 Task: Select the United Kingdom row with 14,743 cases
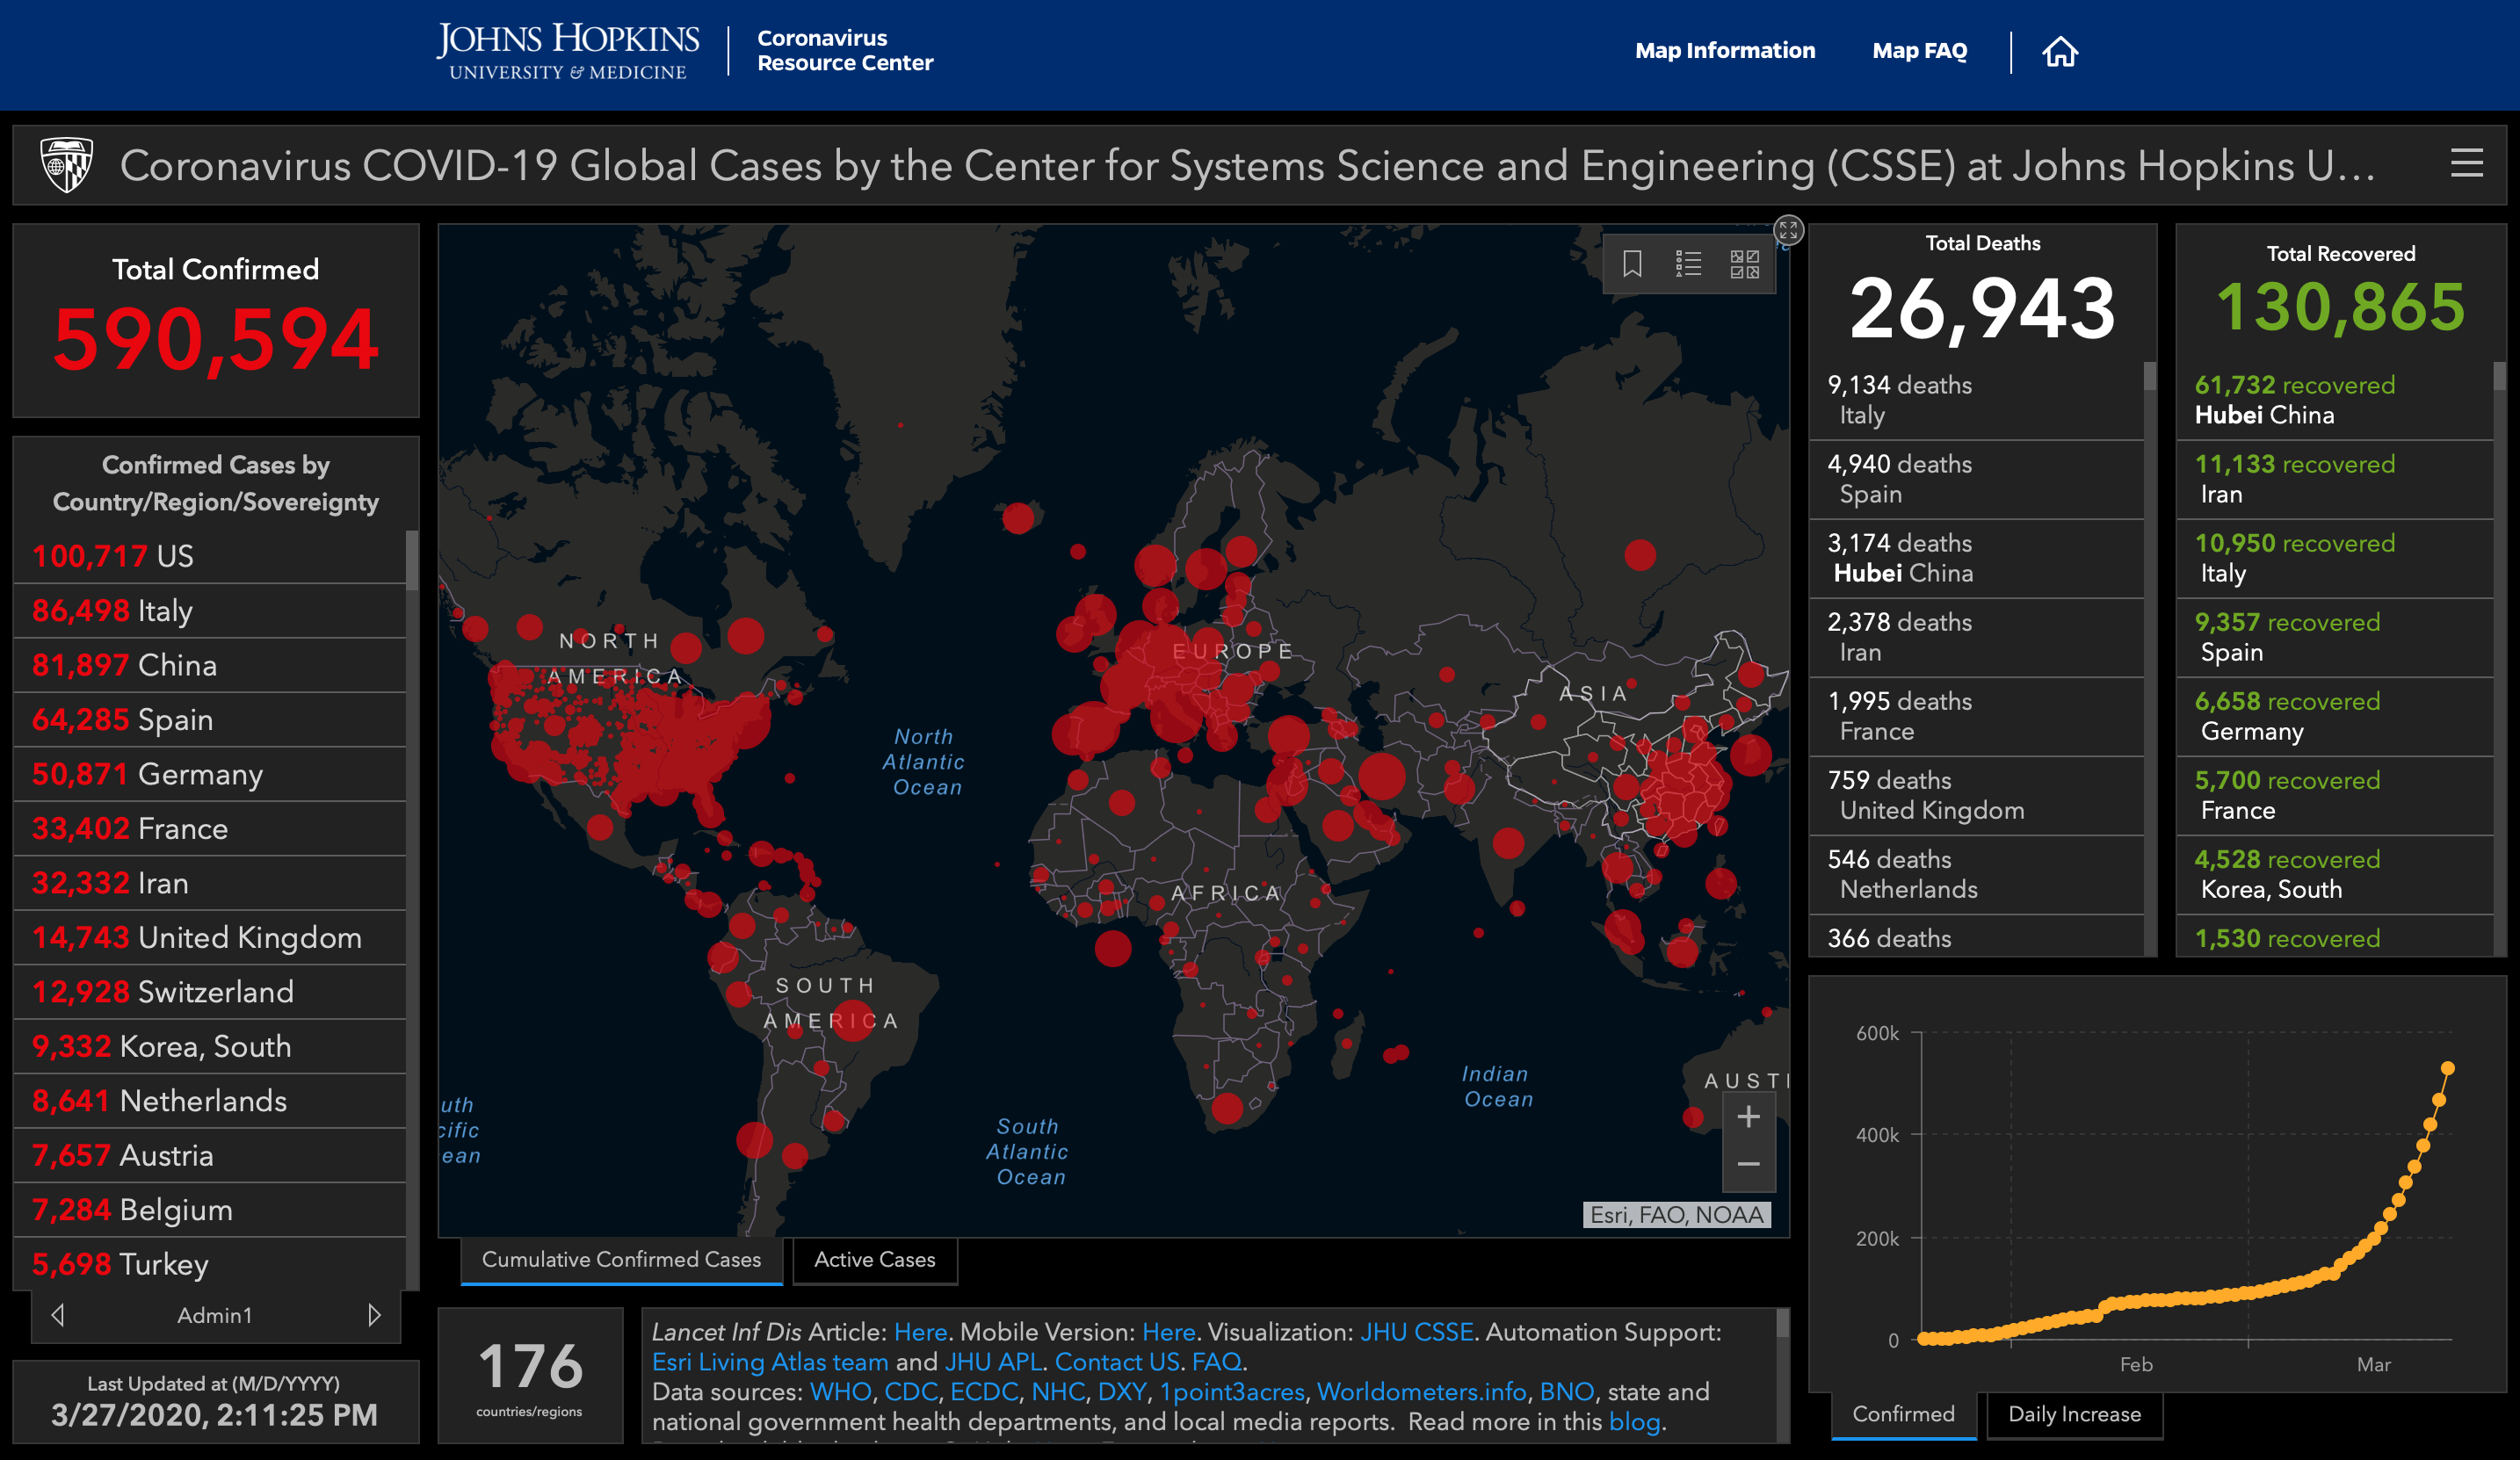click(x=210, y=938)
